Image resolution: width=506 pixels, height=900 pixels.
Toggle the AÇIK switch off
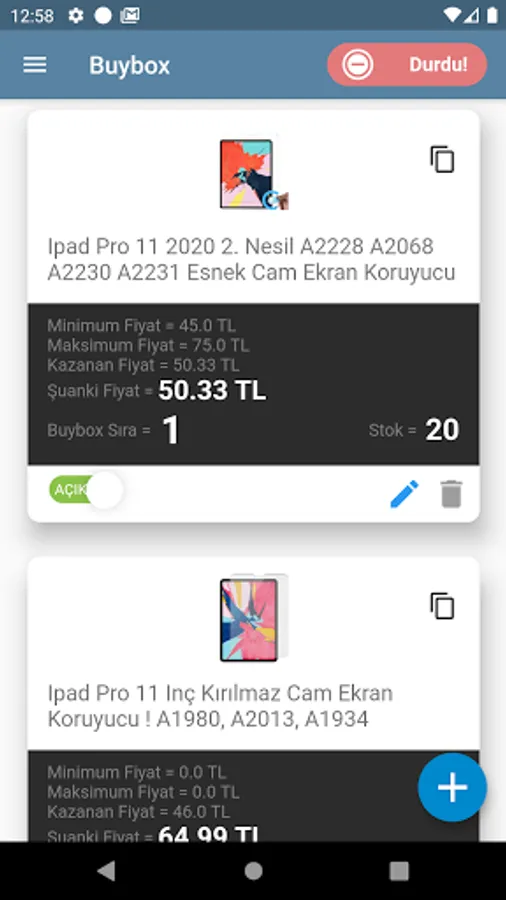[x=86, y=490]
